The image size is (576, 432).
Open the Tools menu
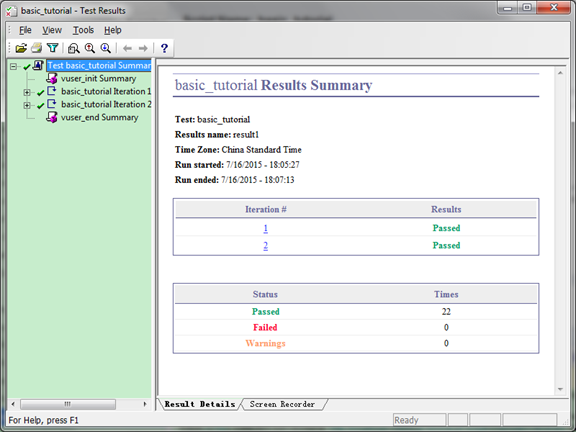pyautogui.click(x=83, y=30)
